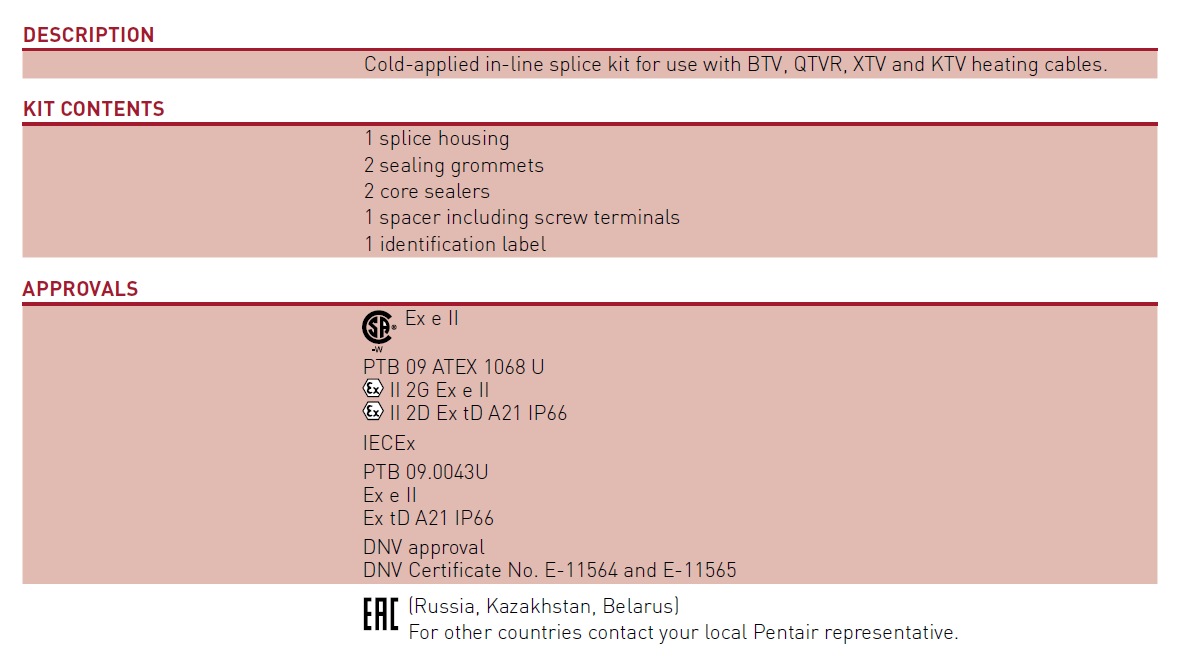
Task: Click the Ex hexagon icon beside II 2G
Action: [373, 389]
